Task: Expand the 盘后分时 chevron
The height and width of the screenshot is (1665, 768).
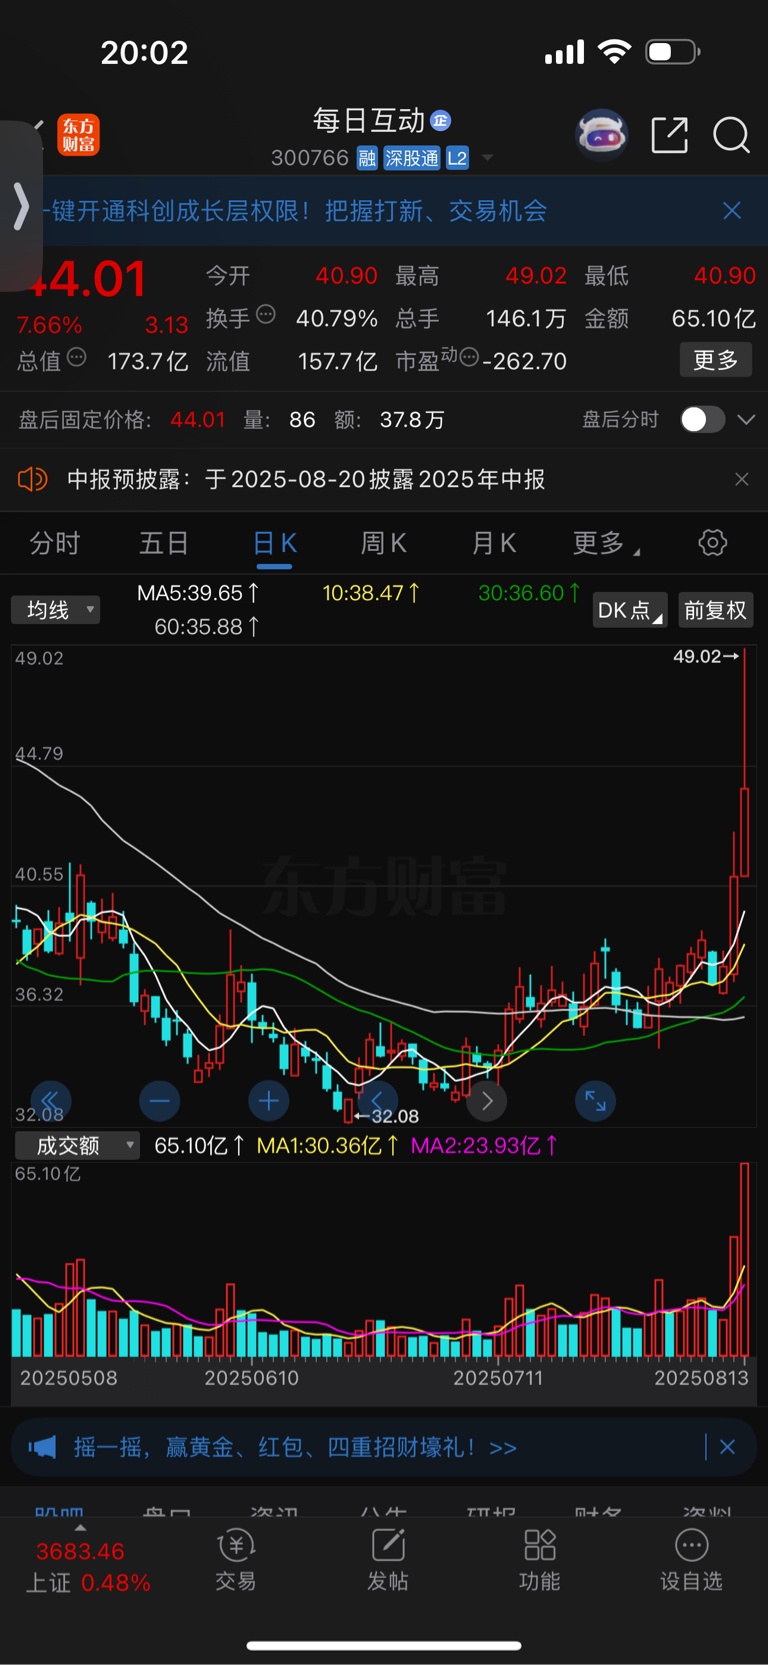Action: 746,419
